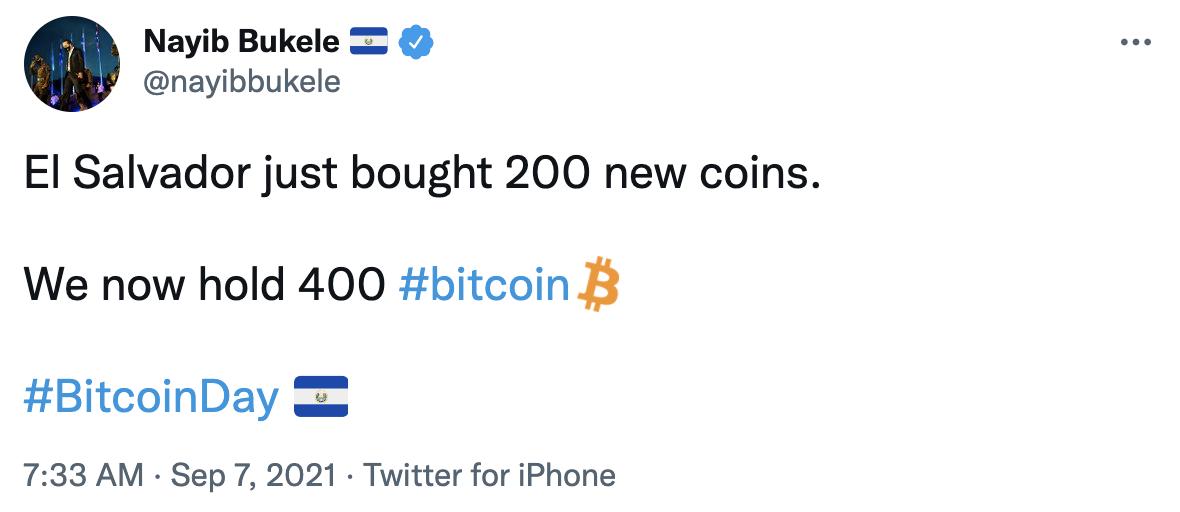Click the flag emoji after #BitcoinDay
Screen dimensions: 1180x512
[x=320, y=397]
